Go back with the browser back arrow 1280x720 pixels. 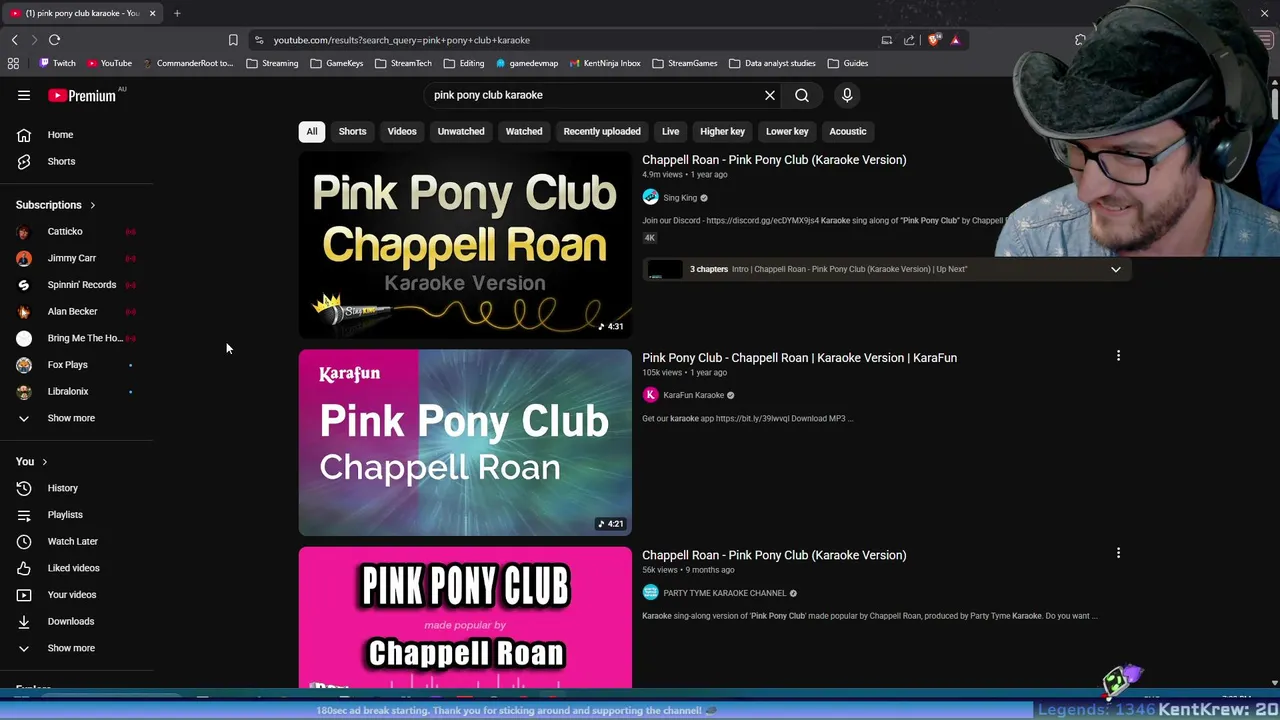(14, 40)
